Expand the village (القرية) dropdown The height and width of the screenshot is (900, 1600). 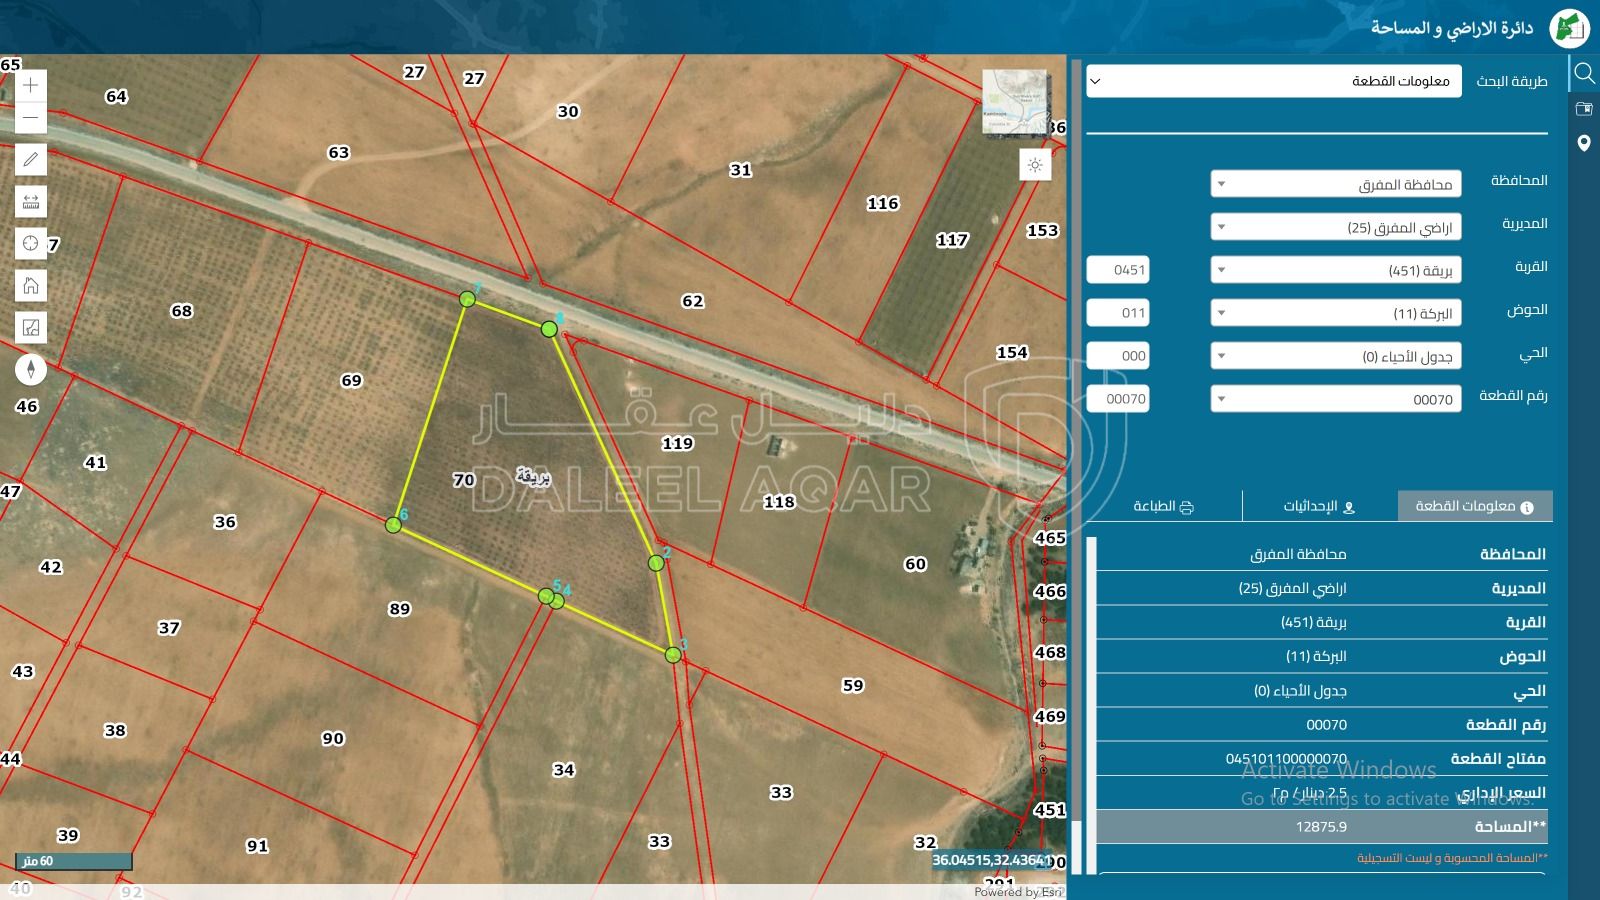(x=1335, y=270)
